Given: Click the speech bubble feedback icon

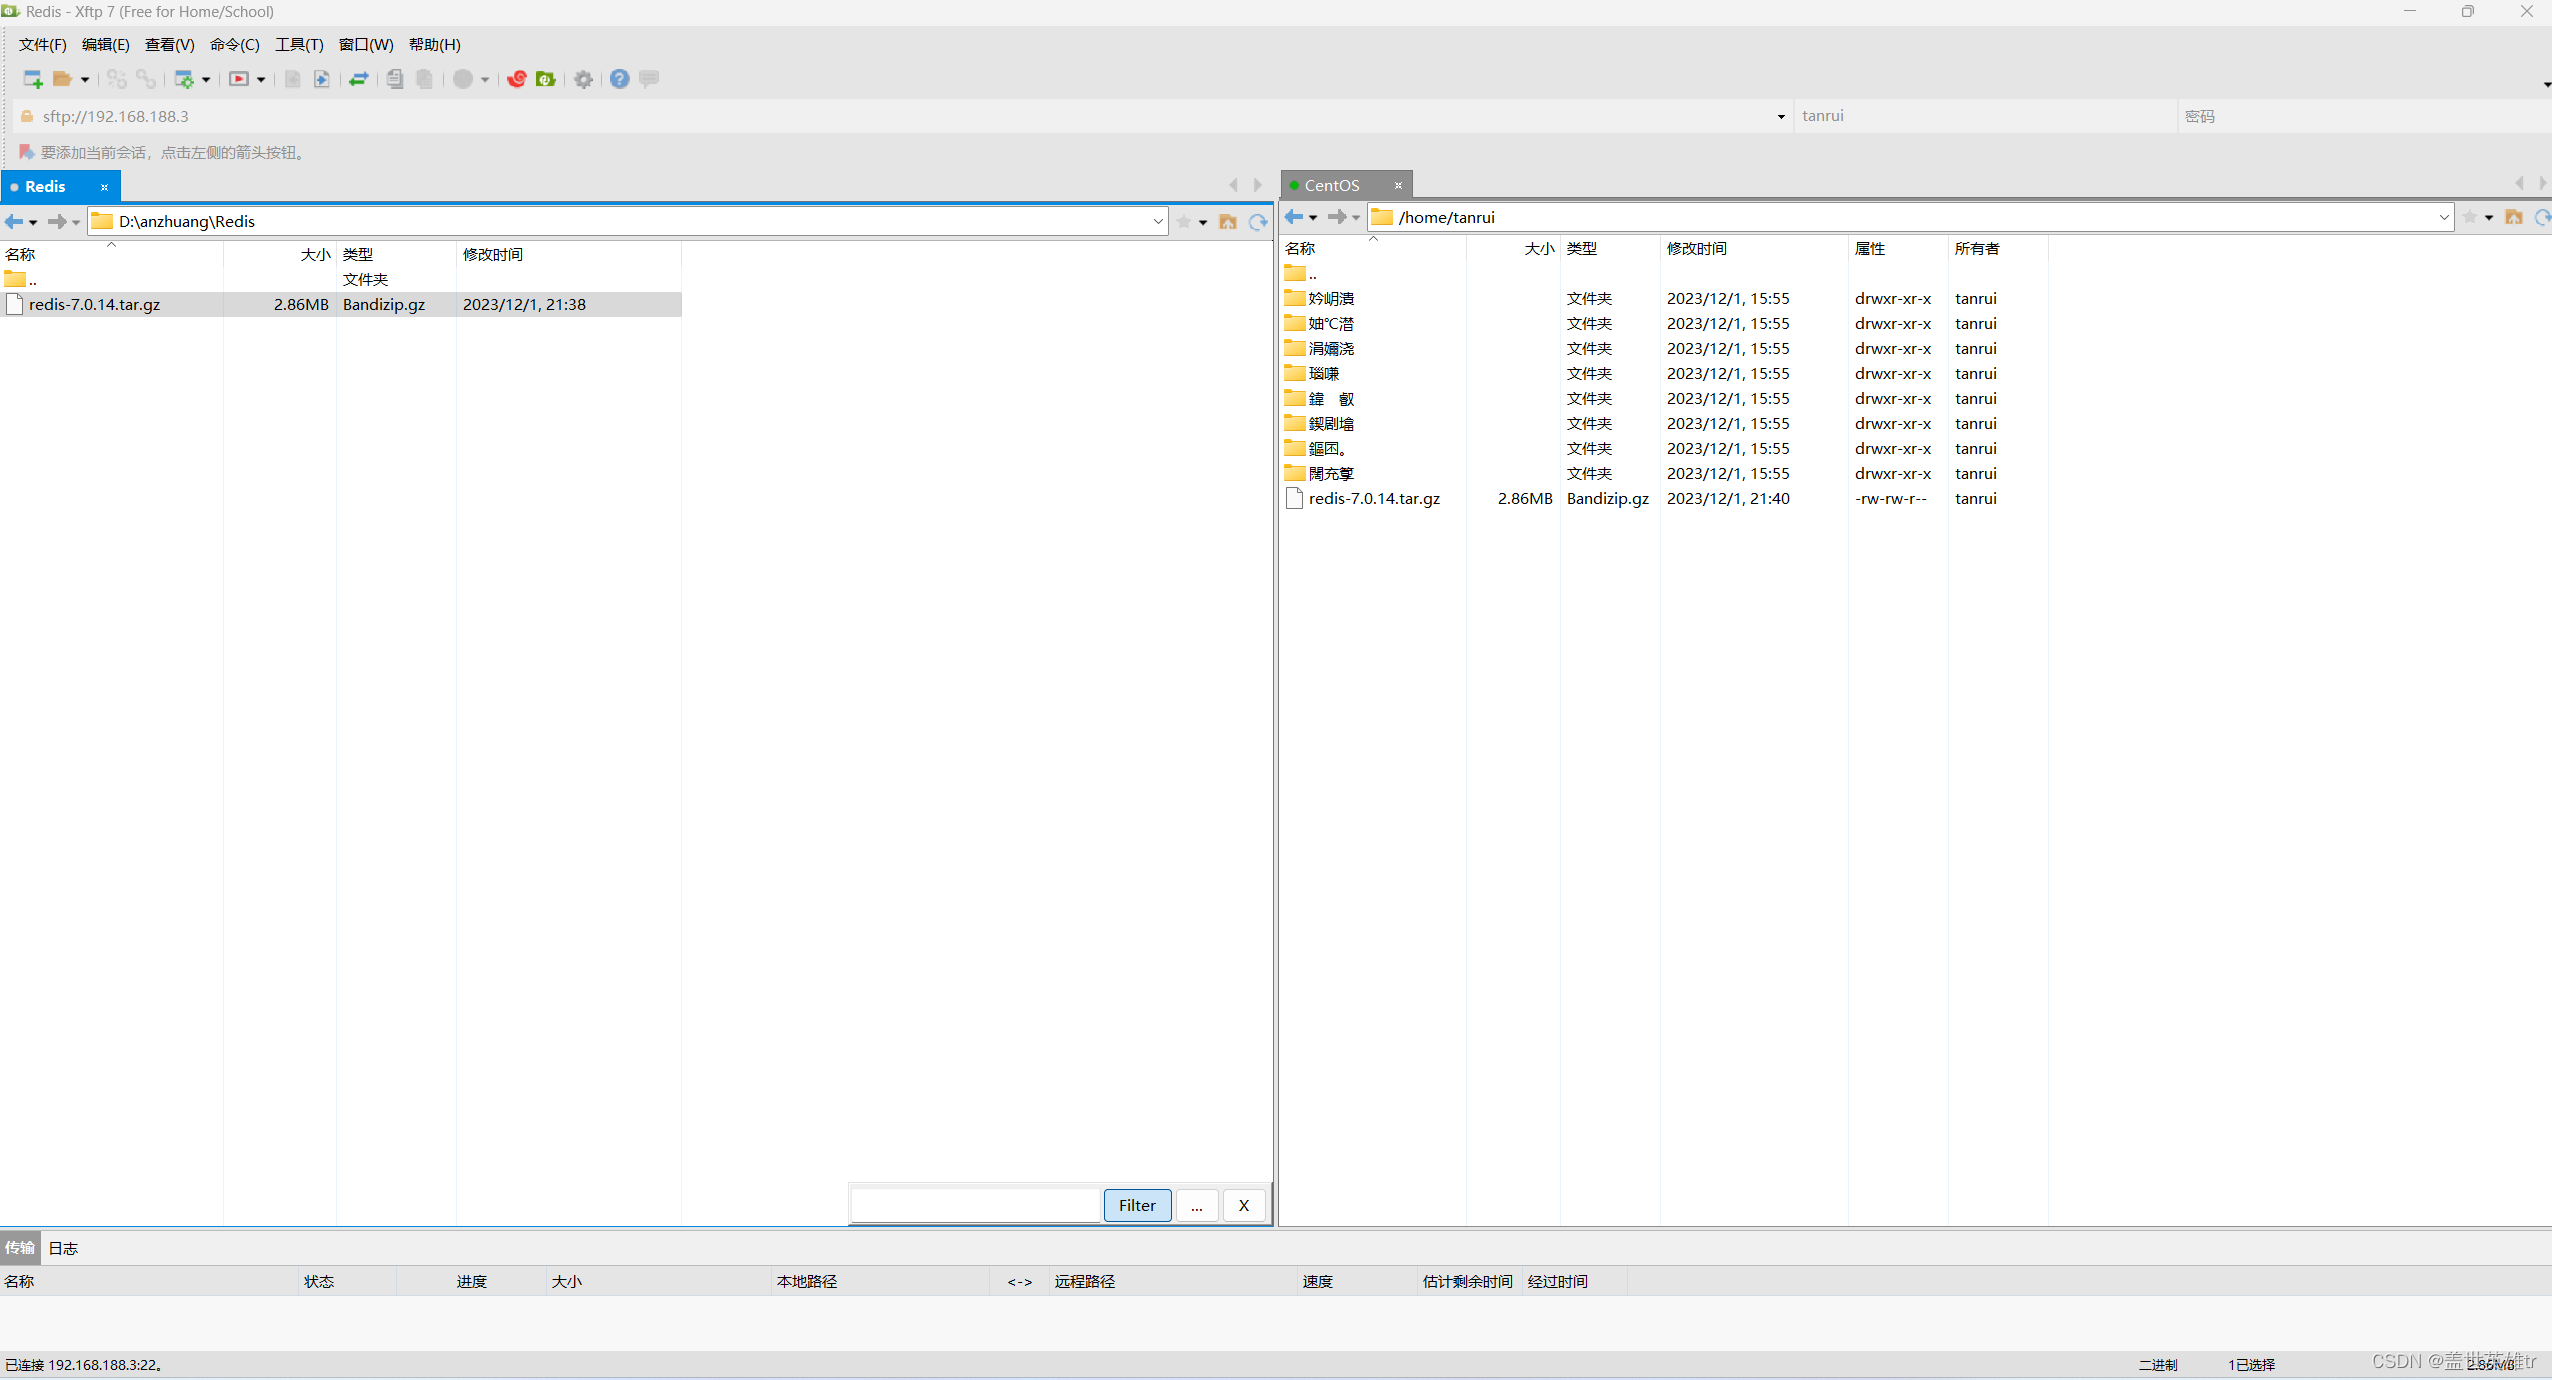Looking at the screenshot, I should pyautogui.click(x=649, y=79).
